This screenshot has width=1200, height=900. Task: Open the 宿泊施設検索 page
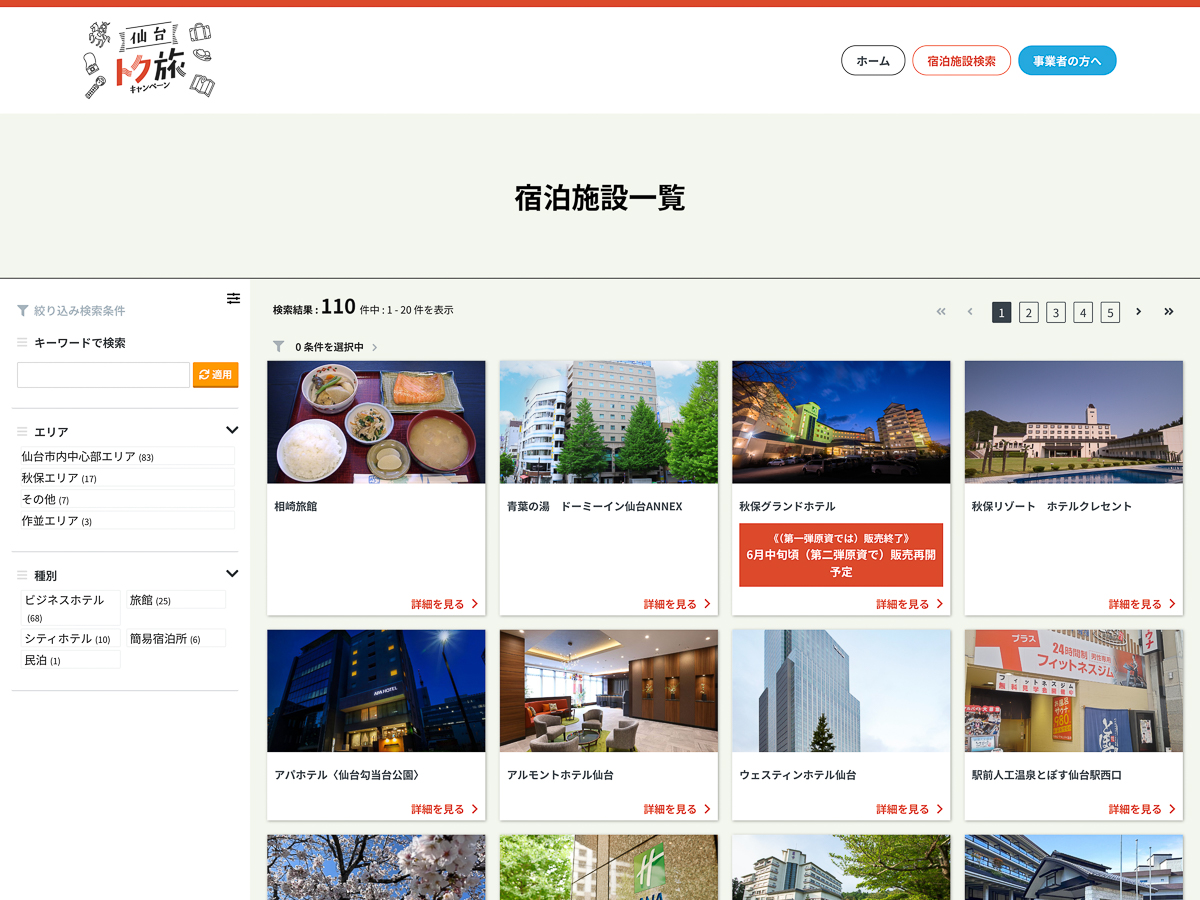pos(961,61)
